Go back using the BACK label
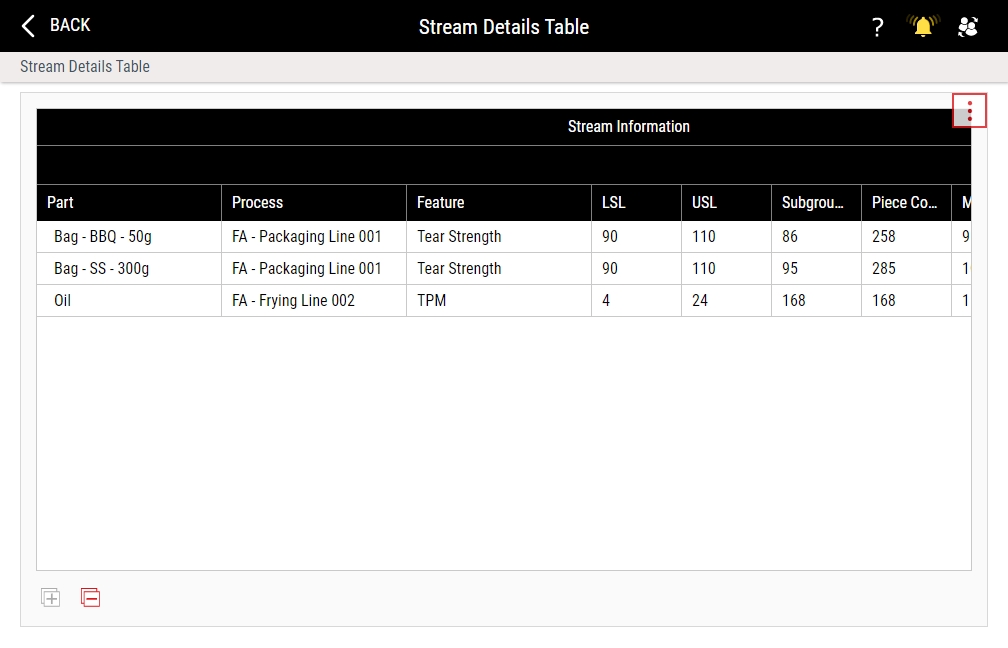This screenshot has width=1008, height=648. [70, 25]
